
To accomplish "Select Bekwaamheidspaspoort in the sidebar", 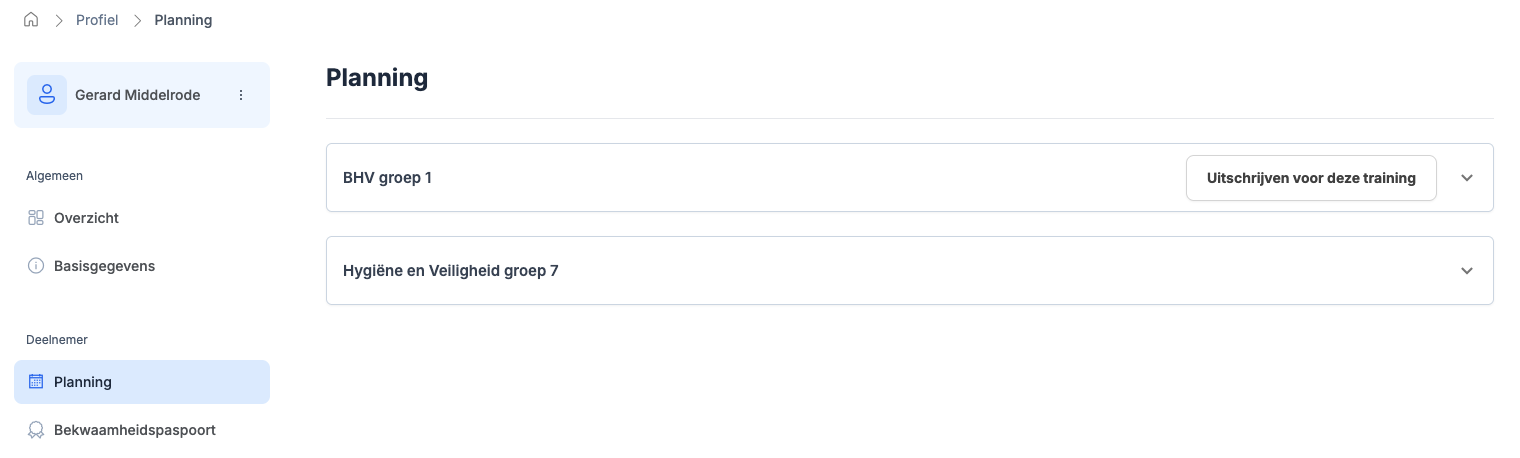I will [x=134, y=430].
